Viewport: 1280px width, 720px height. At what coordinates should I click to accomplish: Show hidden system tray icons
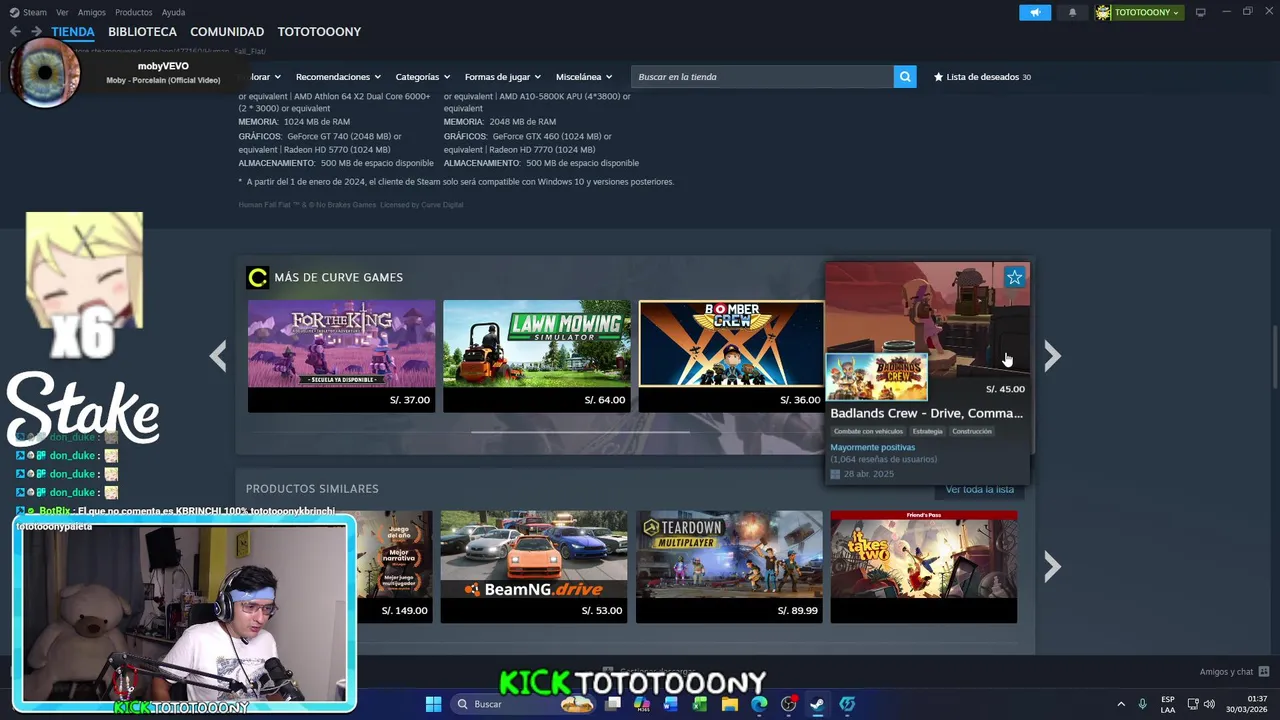1120,704
